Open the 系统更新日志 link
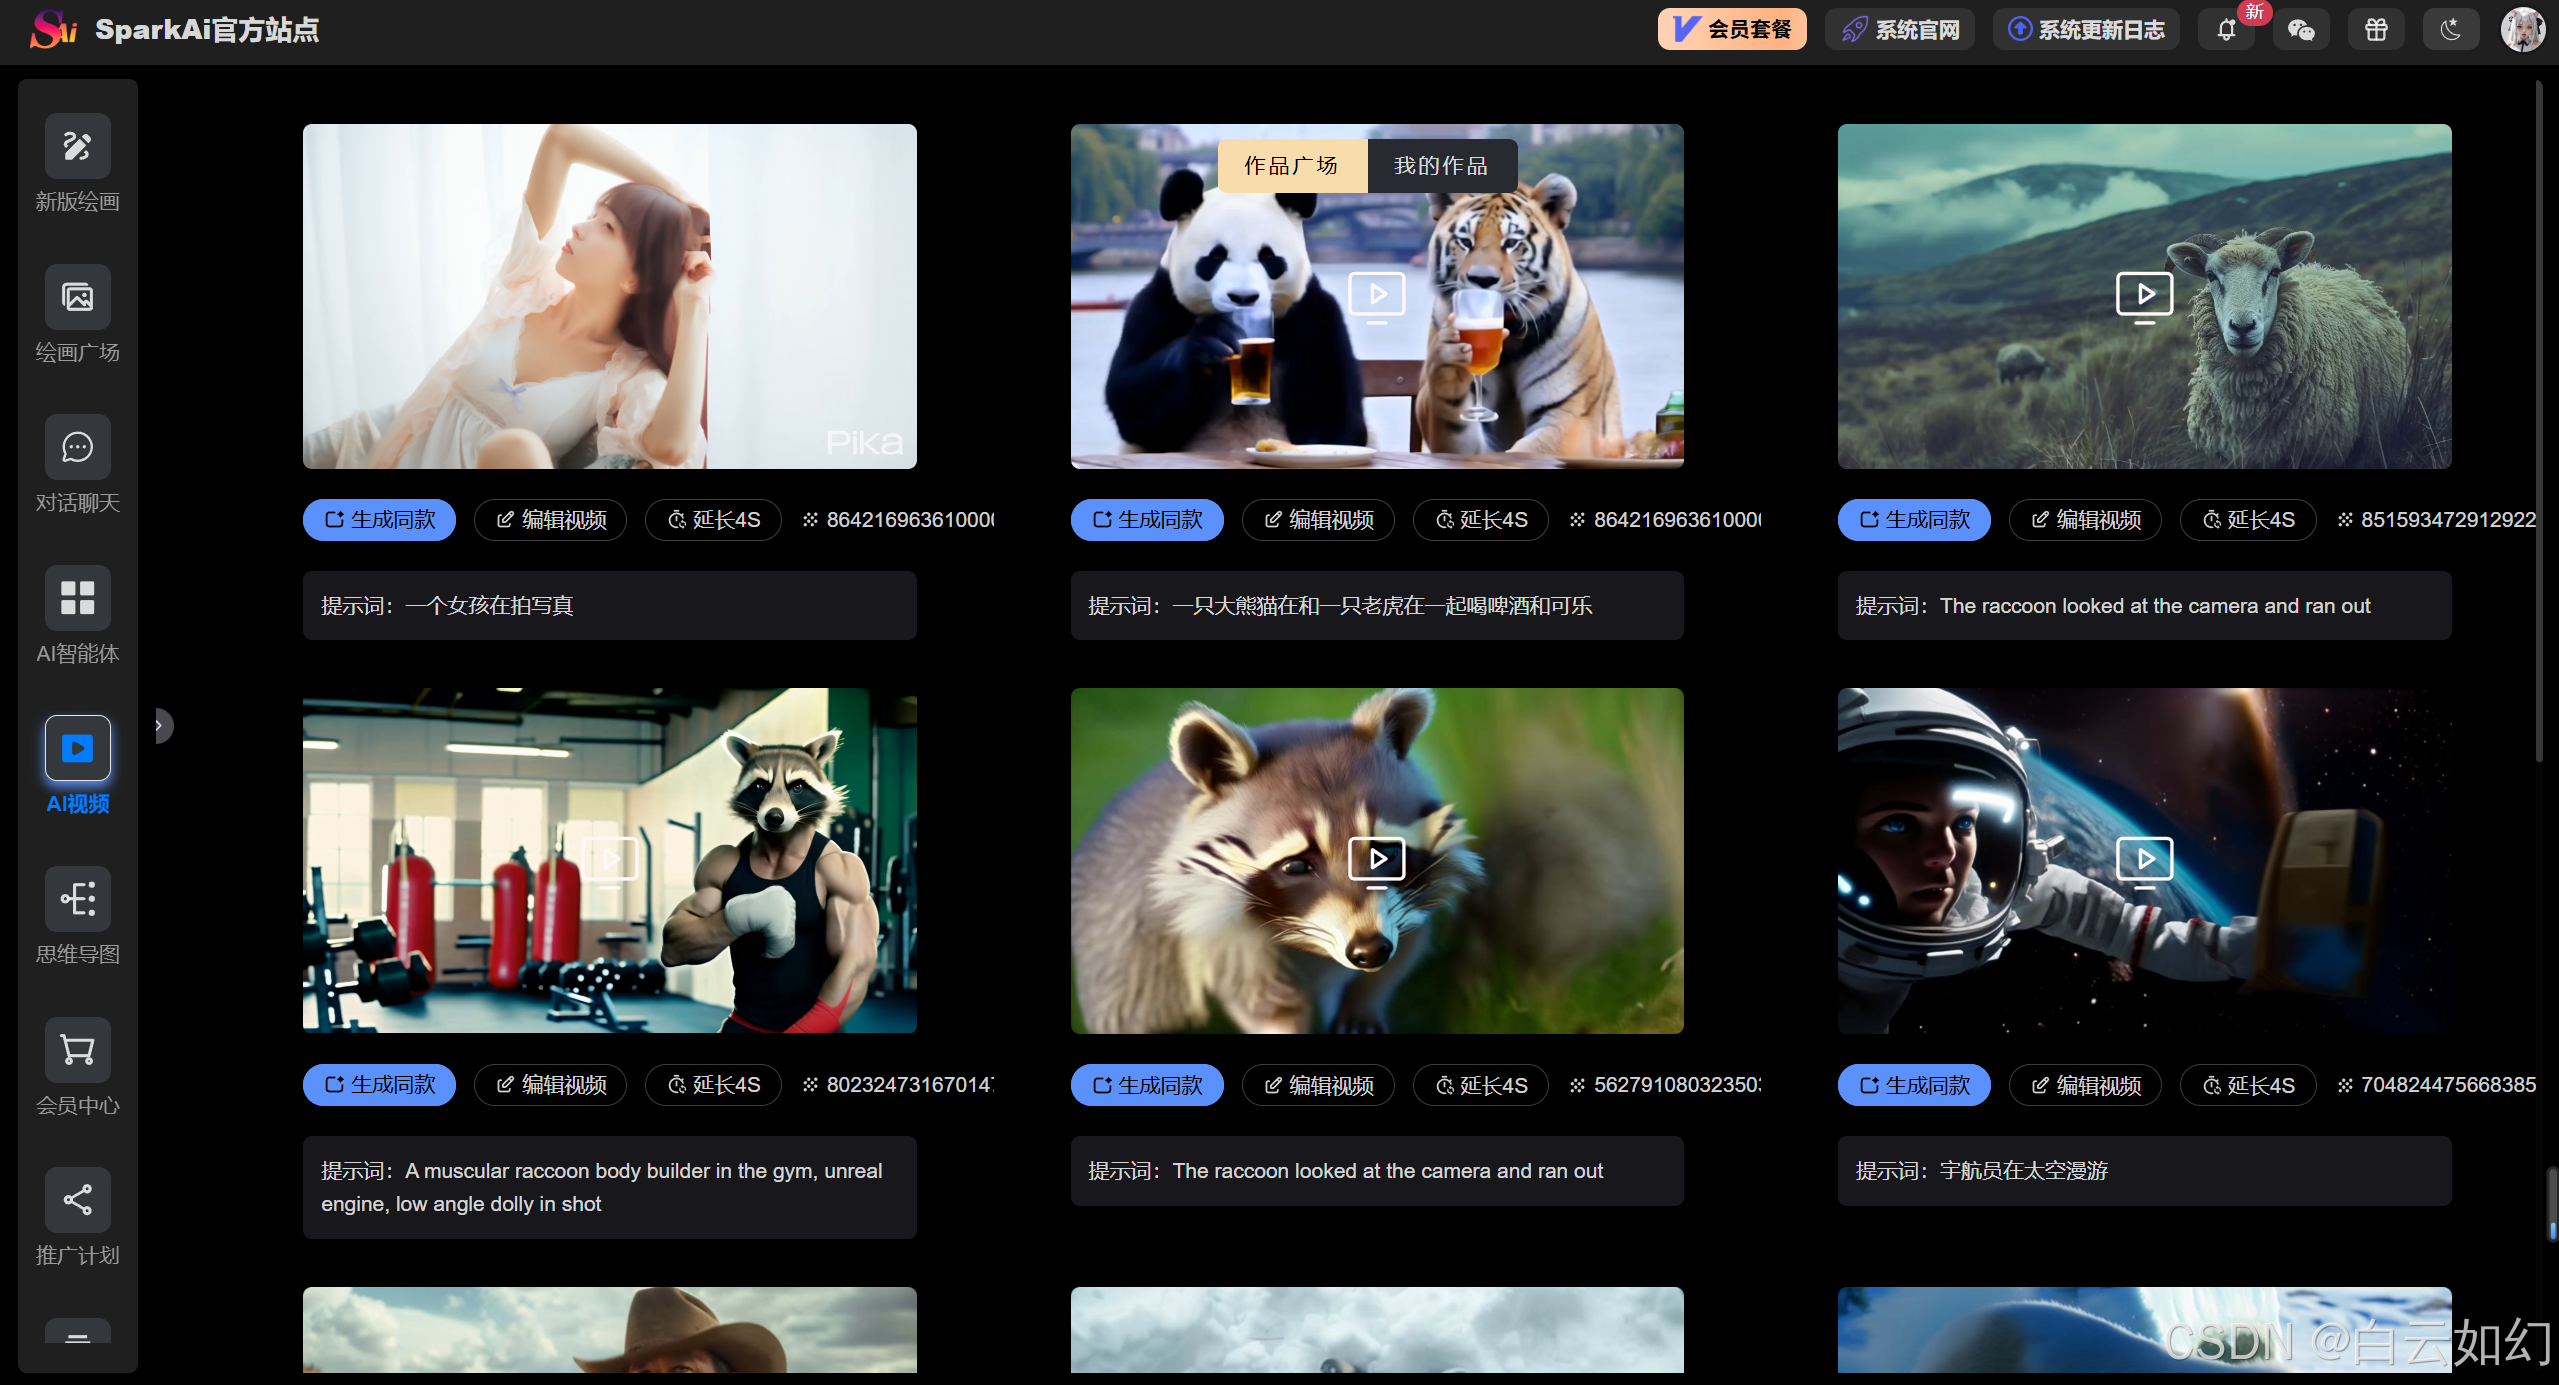The image size is (2559, 1385). click(2086, 30)
